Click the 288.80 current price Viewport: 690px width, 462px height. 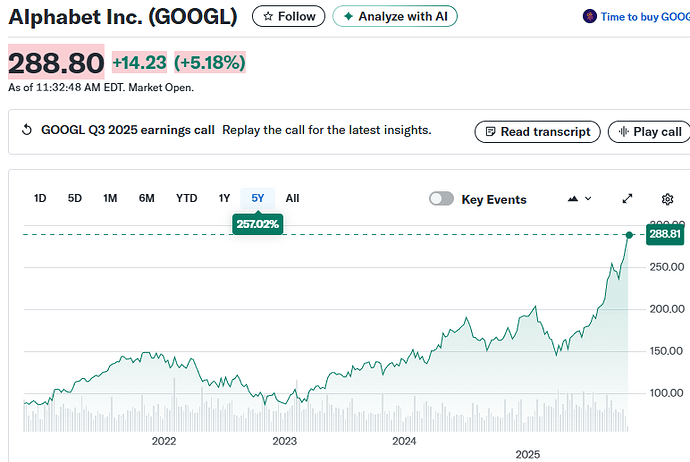point(56,63)
